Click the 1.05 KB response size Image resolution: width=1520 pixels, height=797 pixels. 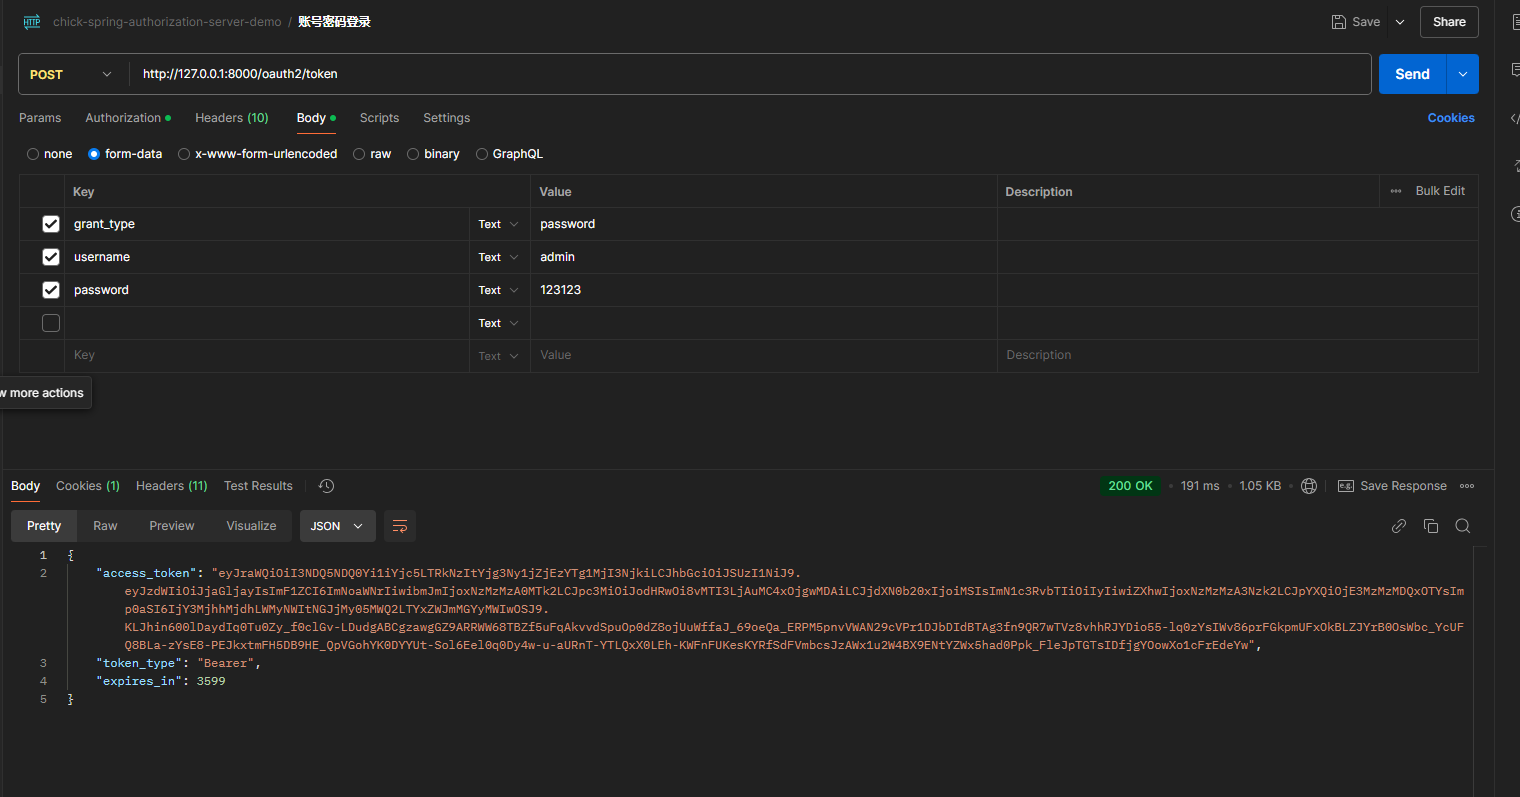1260,486
